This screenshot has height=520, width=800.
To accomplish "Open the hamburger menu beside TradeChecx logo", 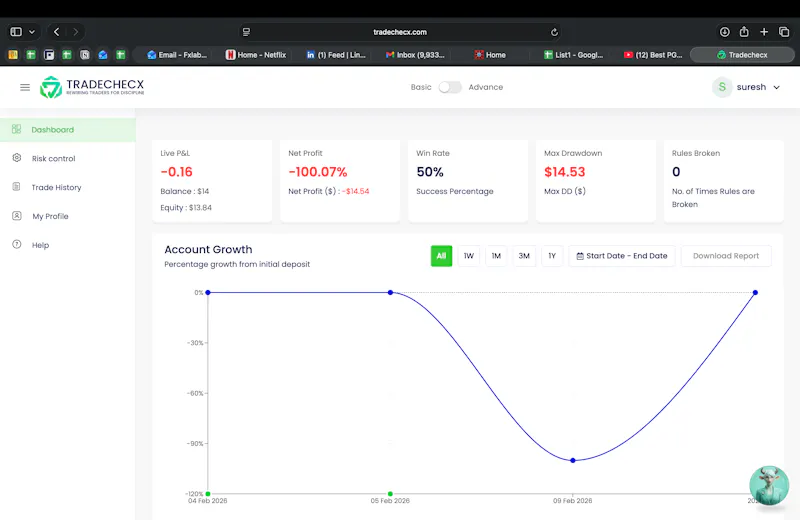I will click(x=24, y=87).
